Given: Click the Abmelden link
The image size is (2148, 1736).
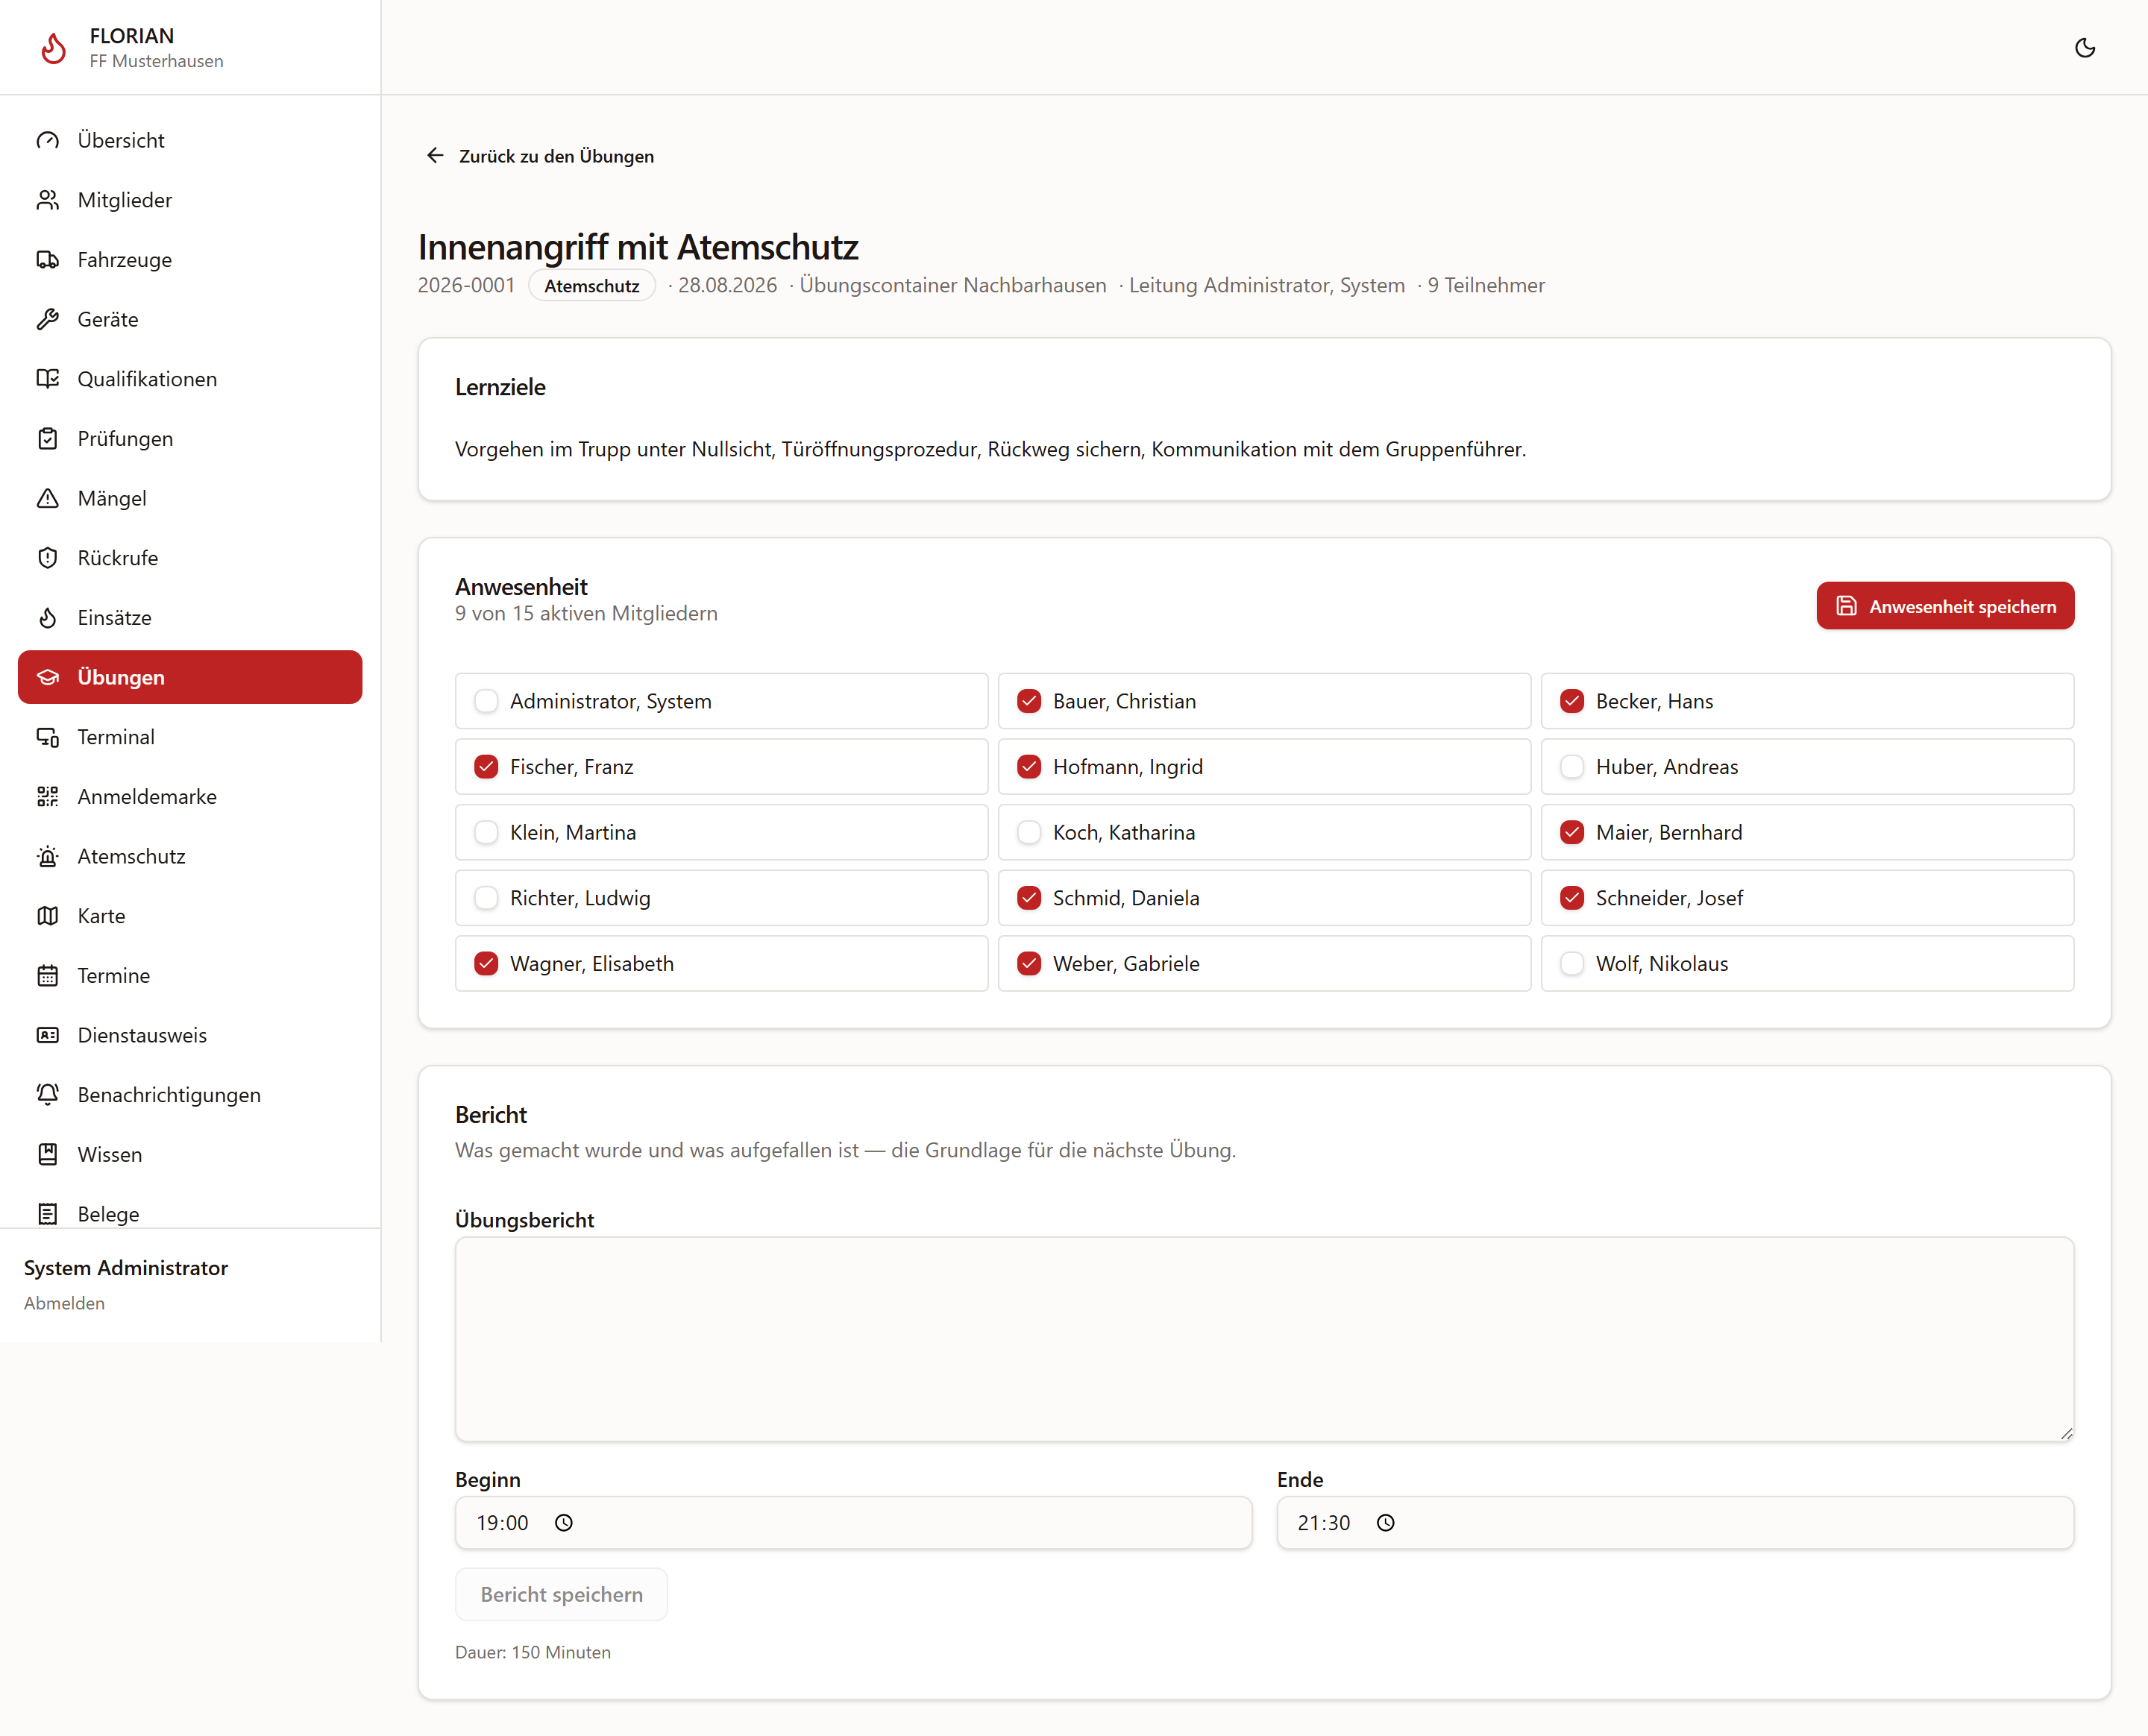Looking at the screenshot, I should [64, 1303].
